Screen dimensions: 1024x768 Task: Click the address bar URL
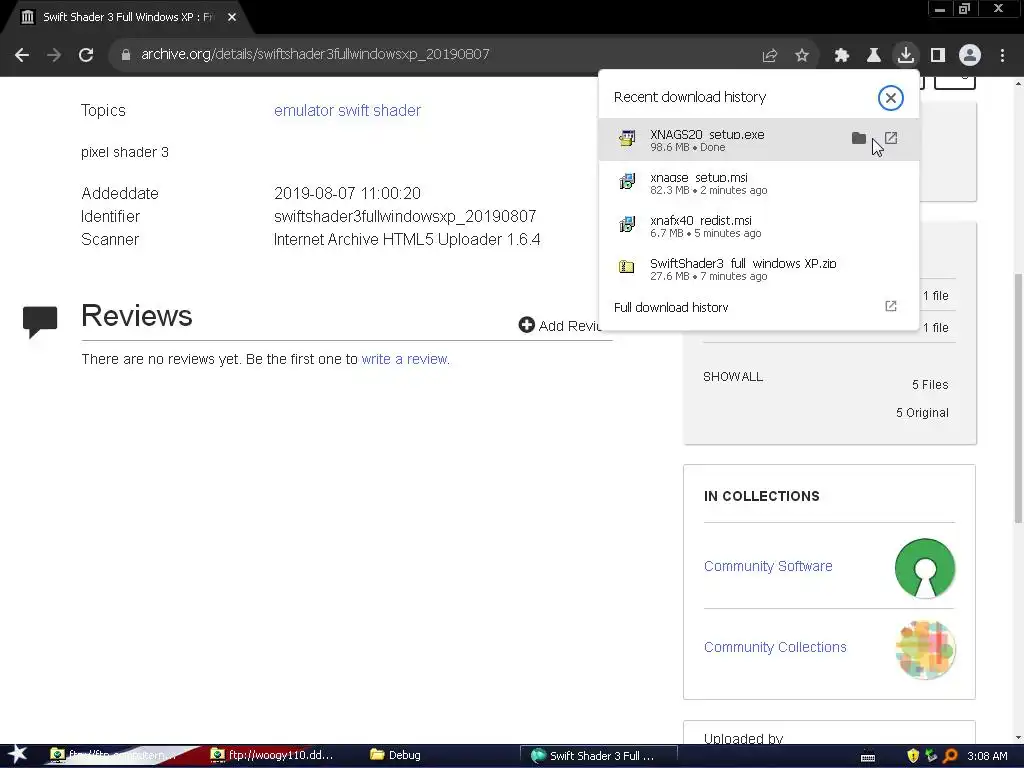pyautogui.click(x=315, y=54)
